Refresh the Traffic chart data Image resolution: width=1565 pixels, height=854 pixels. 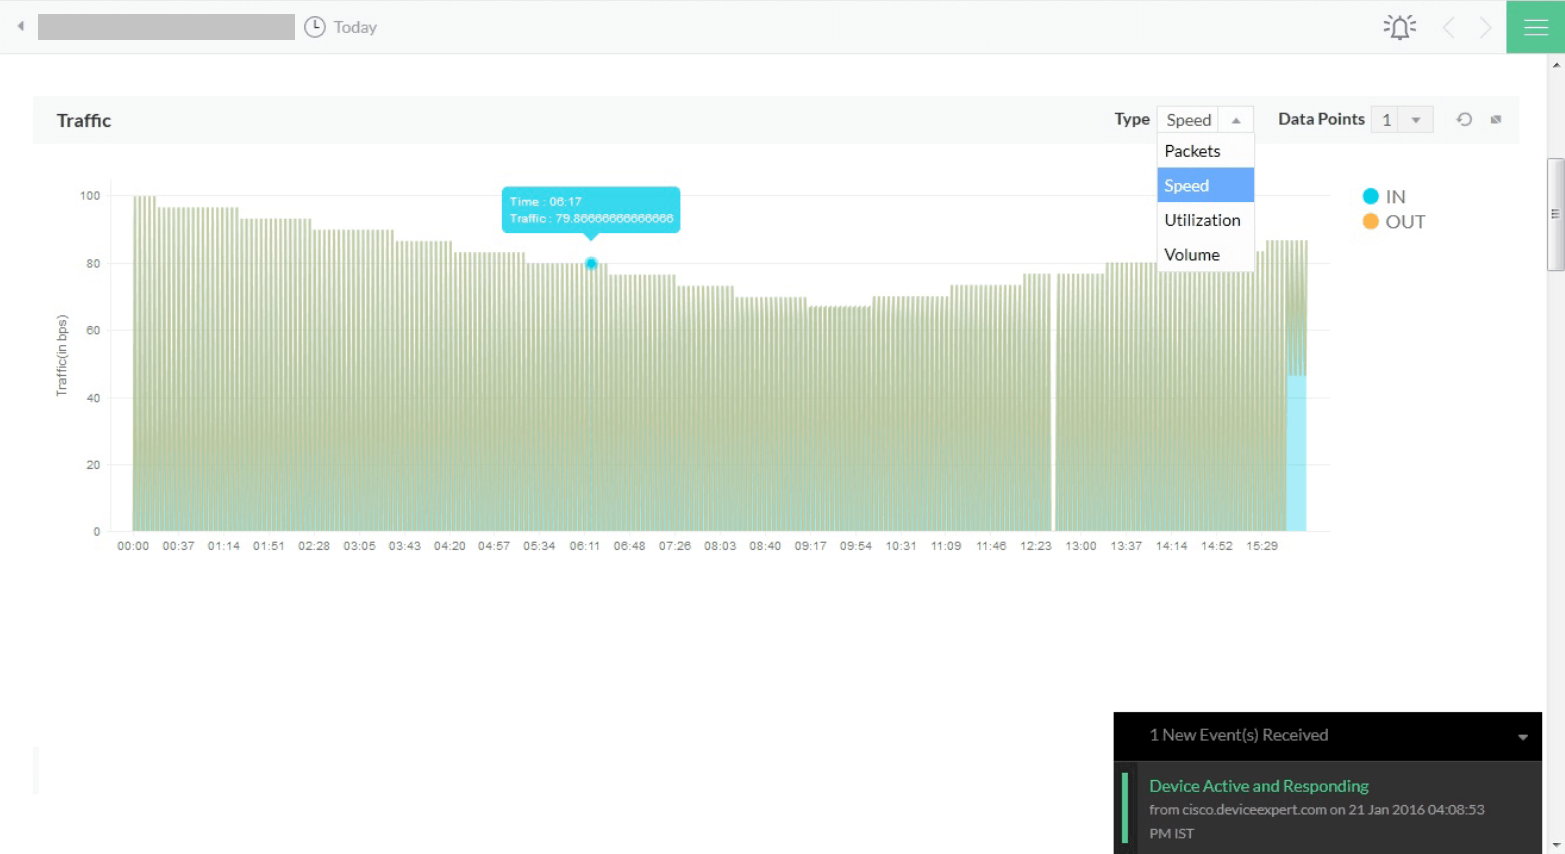pos(1464,119)
